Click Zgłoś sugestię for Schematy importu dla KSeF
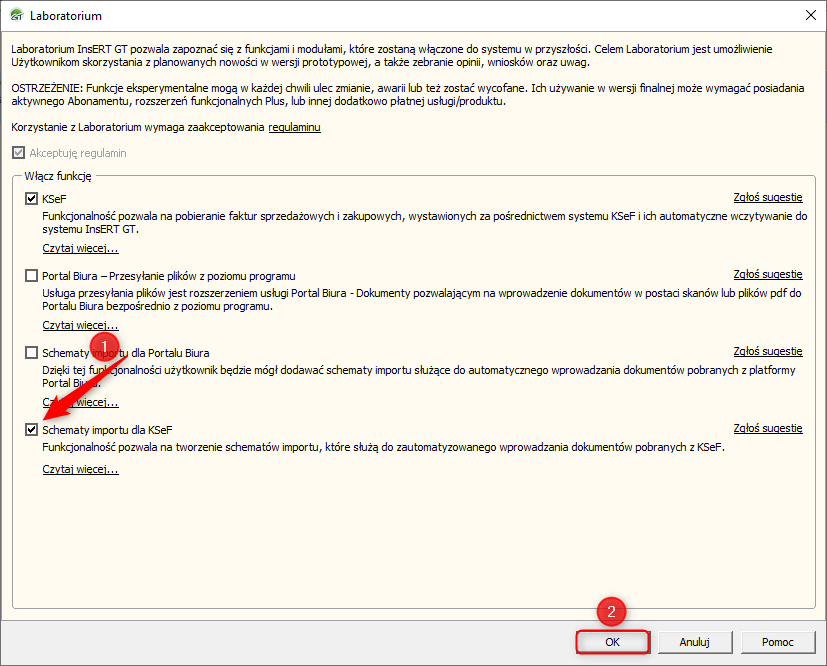This screenshot has width=827, height=666. coord(768,428)
